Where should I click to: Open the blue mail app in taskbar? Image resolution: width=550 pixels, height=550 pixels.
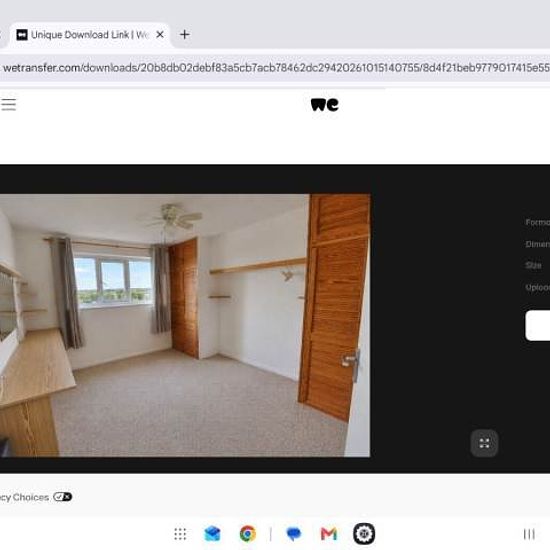tap(212, 534)
